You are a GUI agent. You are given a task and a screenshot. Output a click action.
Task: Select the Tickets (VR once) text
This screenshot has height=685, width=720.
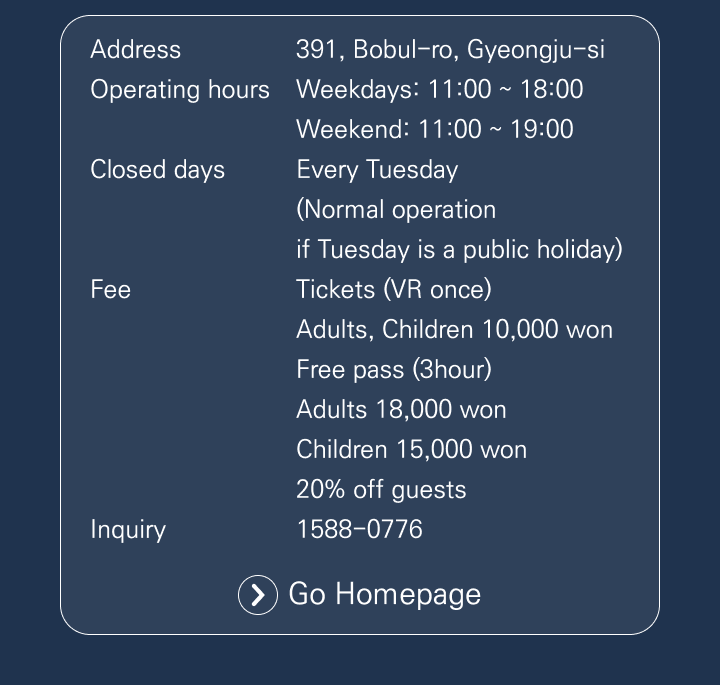click(394, 290)
